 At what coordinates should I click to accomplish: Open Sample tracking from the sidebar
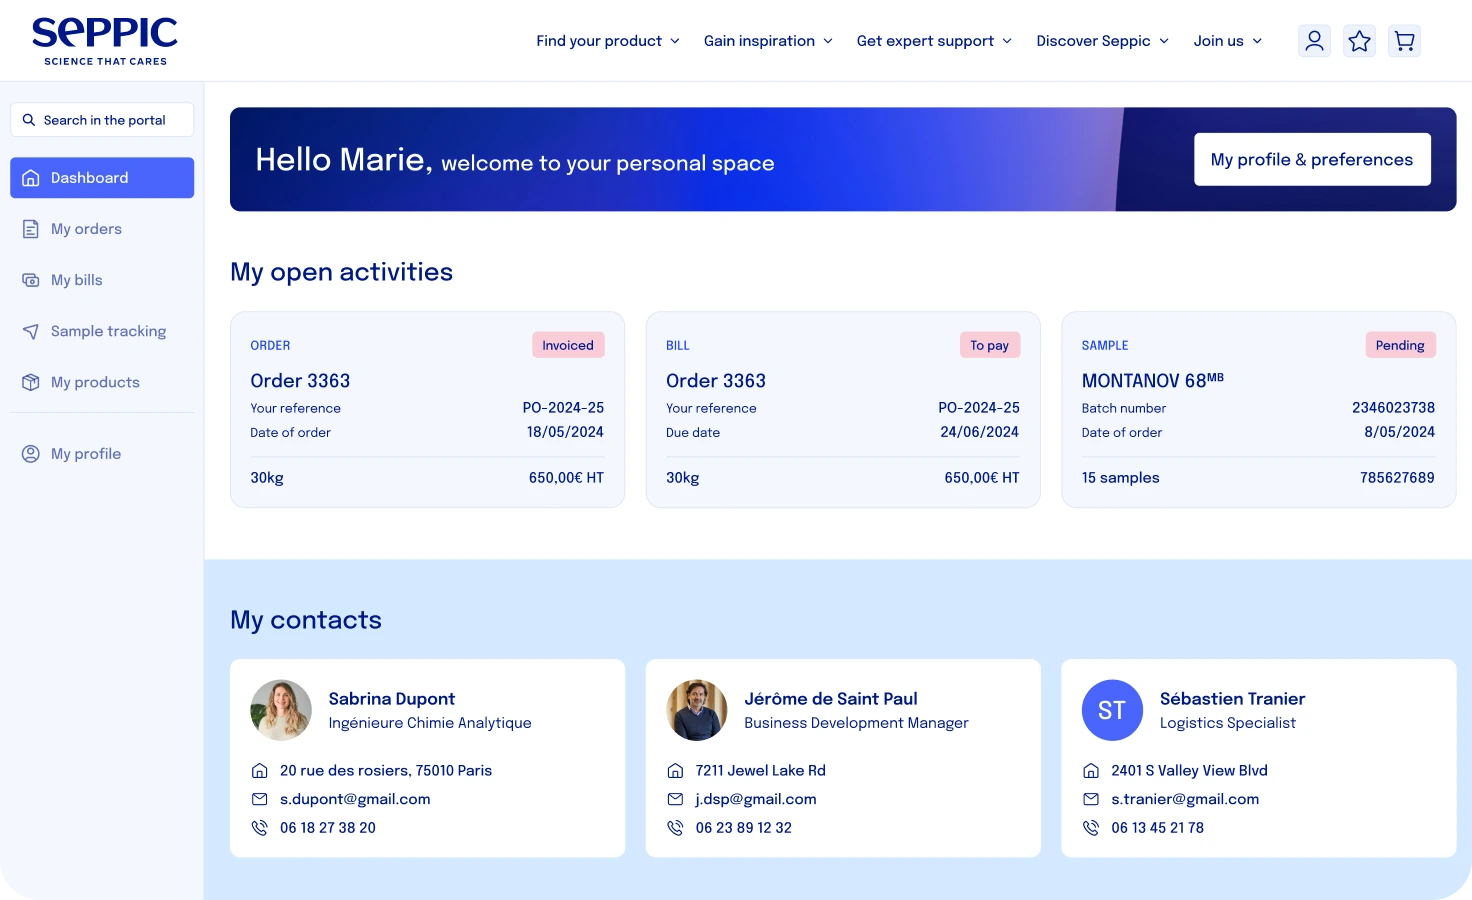(x=108, y=331)
